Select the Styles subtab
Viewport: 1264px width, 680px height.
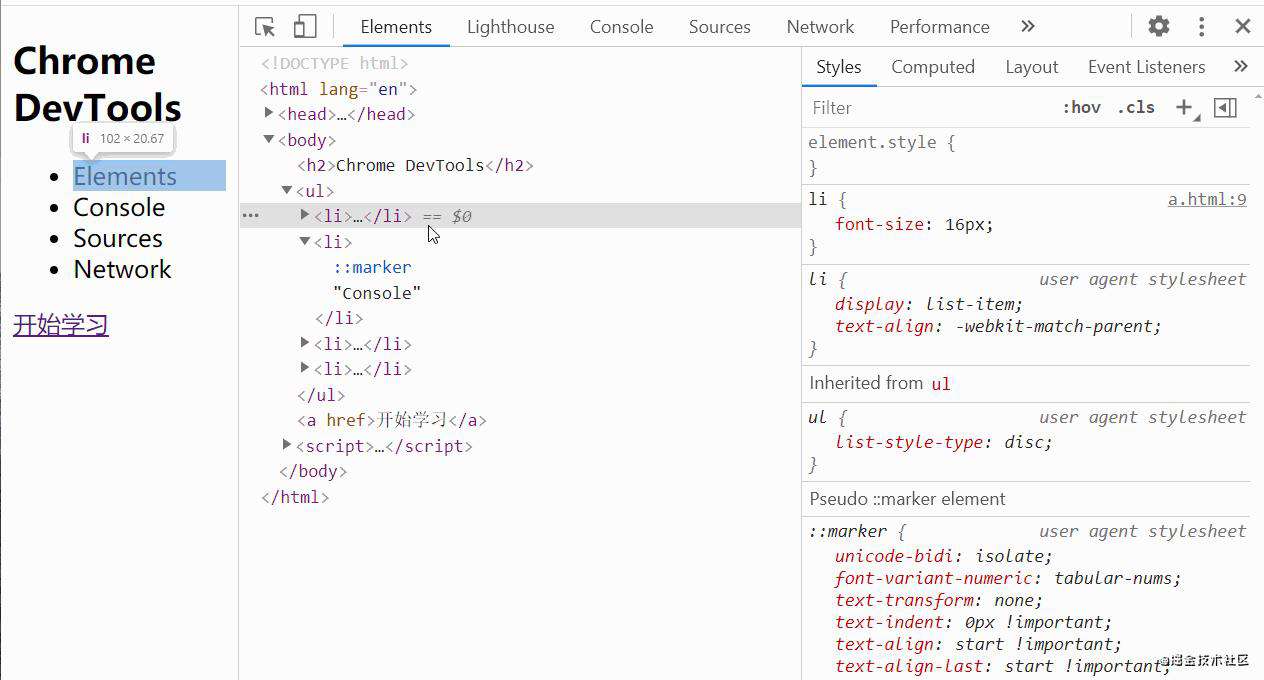(x=838, y=67)
